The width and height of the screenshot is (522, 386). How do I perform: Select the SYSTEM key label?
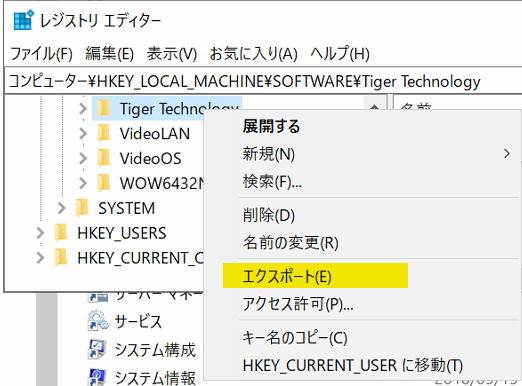tap(126, 208)
